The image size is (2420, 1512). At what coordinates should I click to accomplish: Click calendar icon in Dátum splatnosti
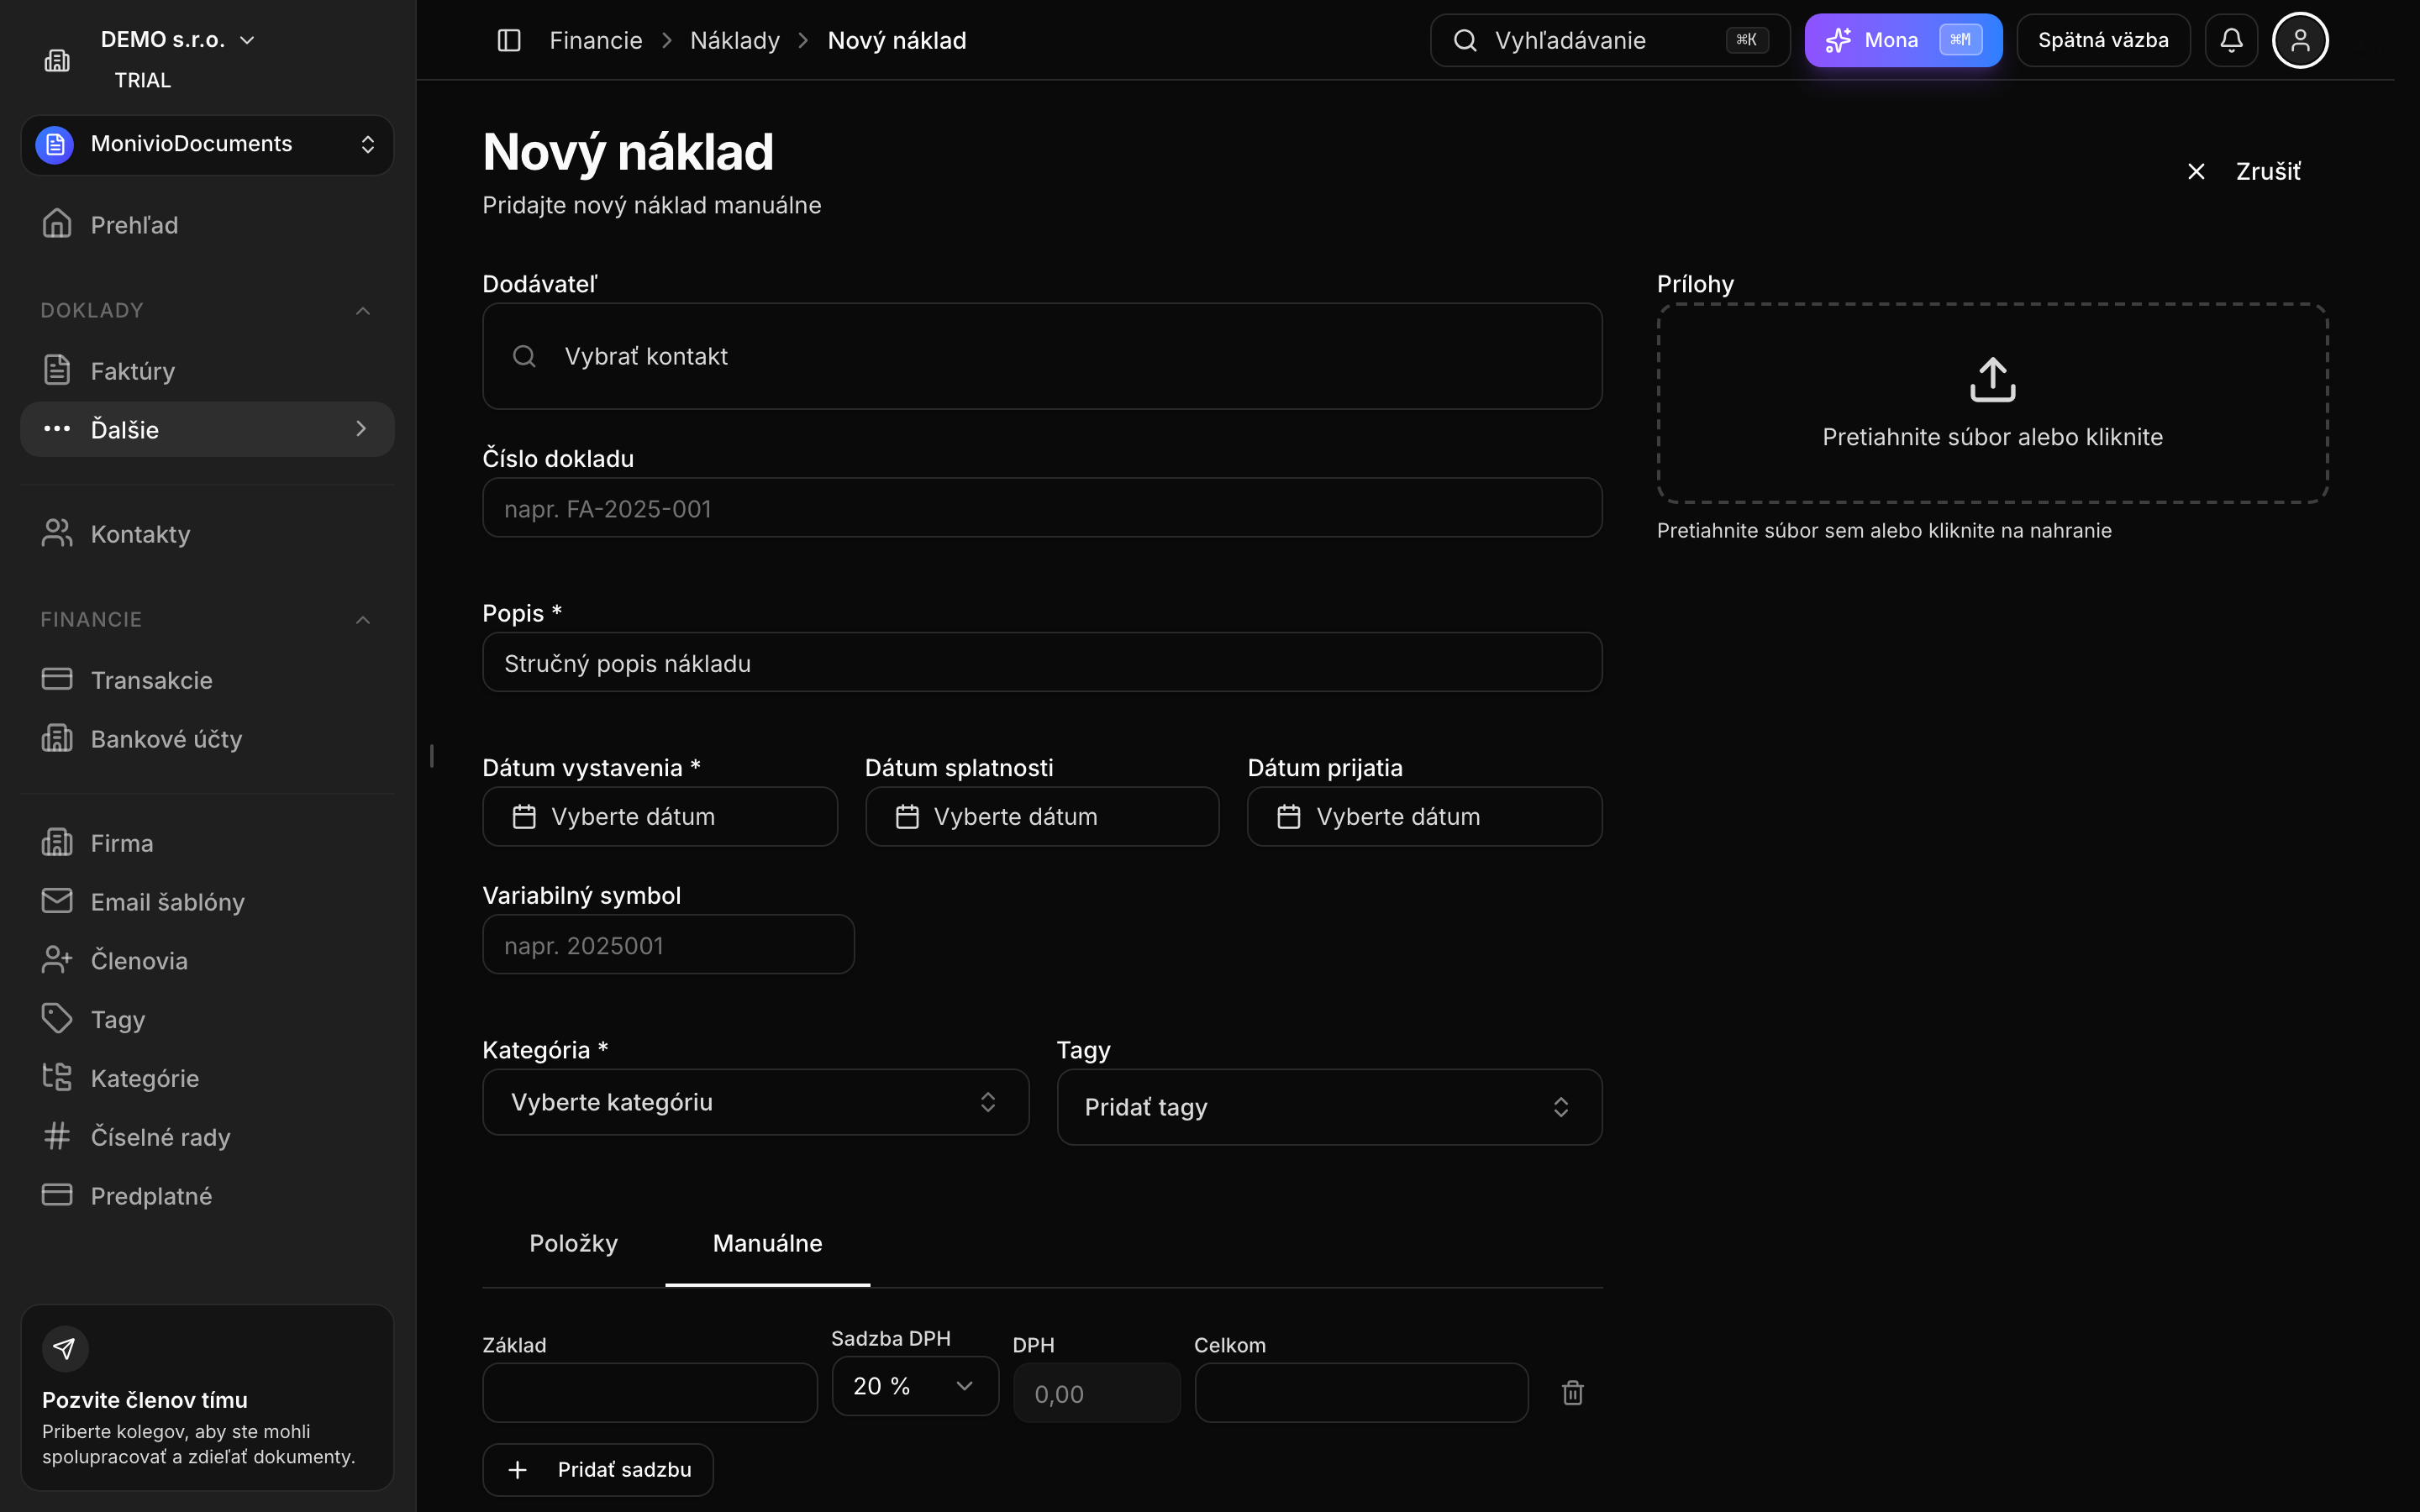tap(907, 817)
